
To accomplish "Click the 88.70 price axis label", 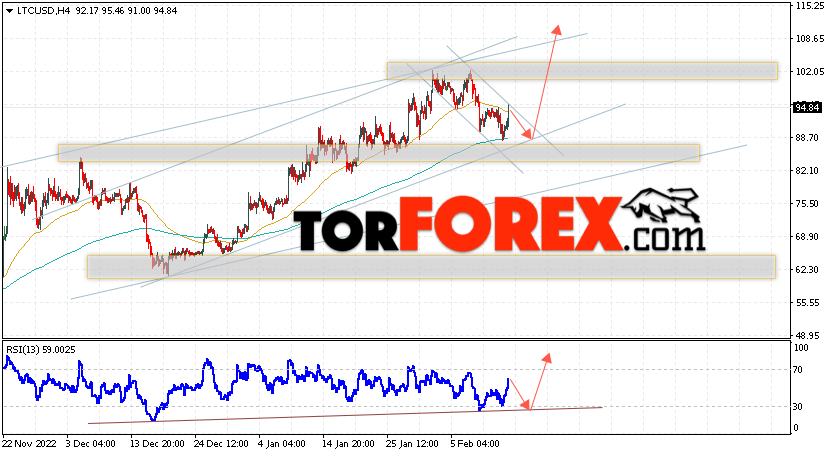I will pos(807,138).
